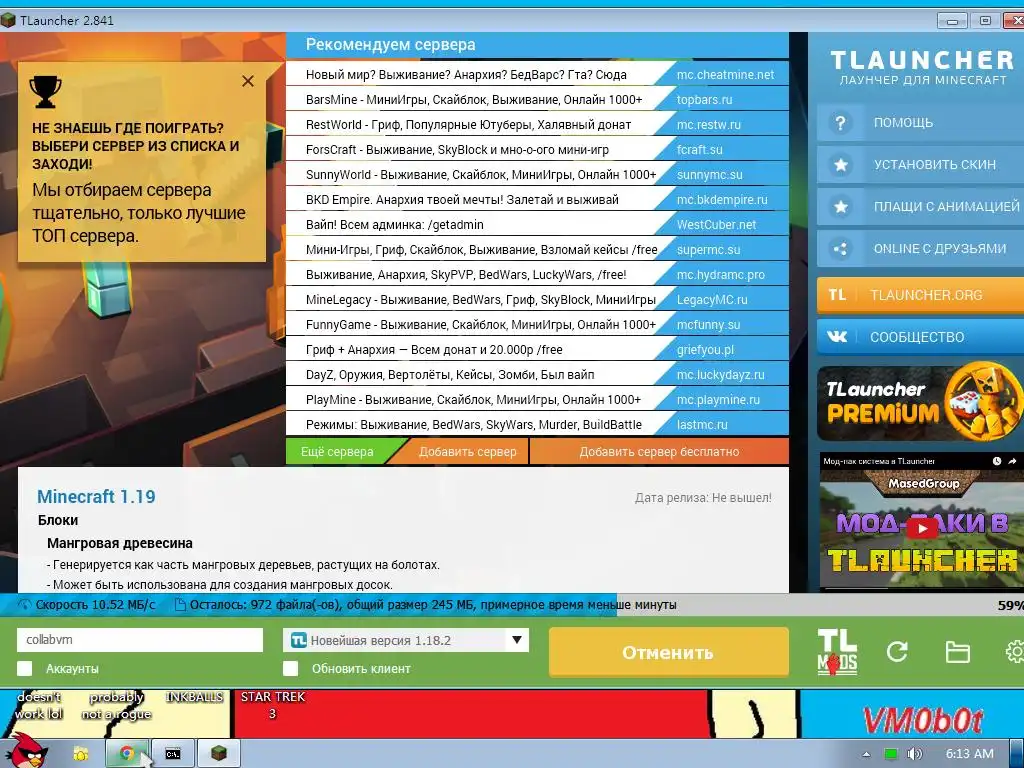This screenshot has width=1024, height=768.
Task: Click the download progress bar
Action: tap(512, 605)
